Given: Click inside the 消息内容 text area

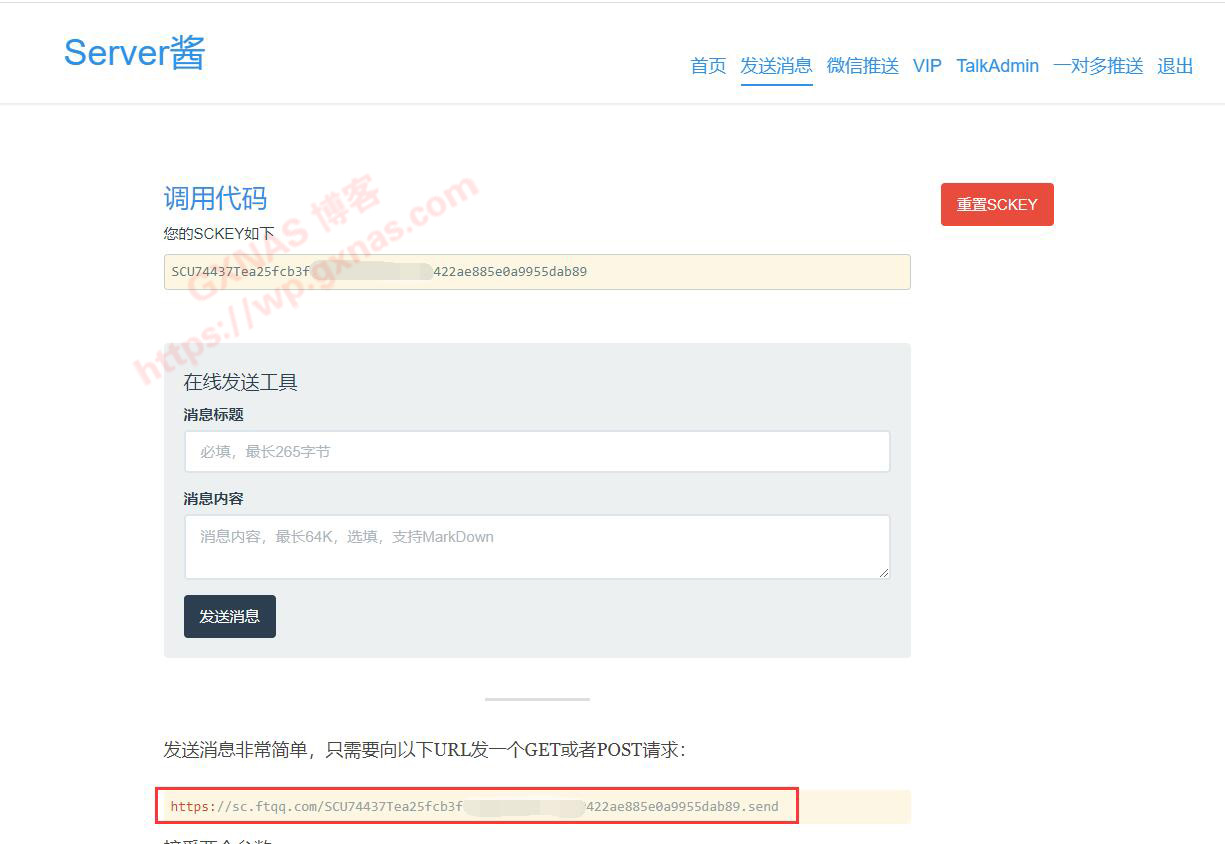Looking at the screenshot, I should pos(537,546).
